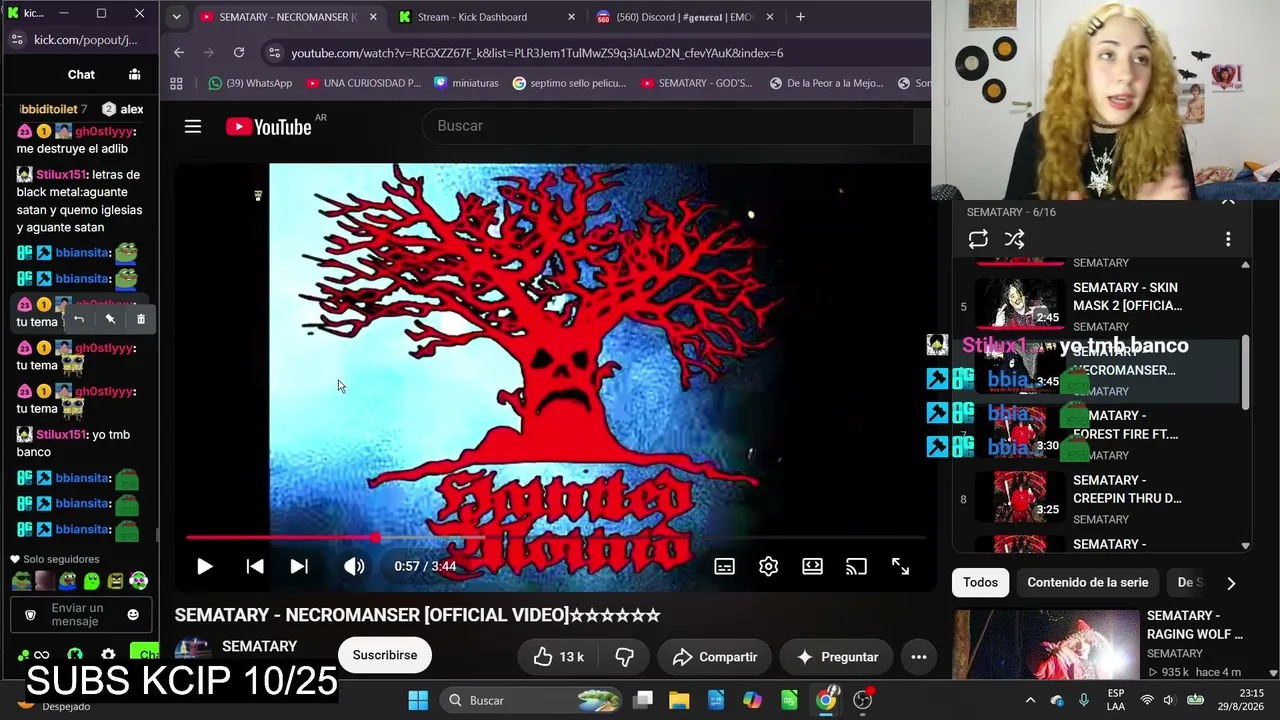This screenshot has height=720, width=1280.
Task: Open Kick chat settings gear
Action: [x=108, y=655]
